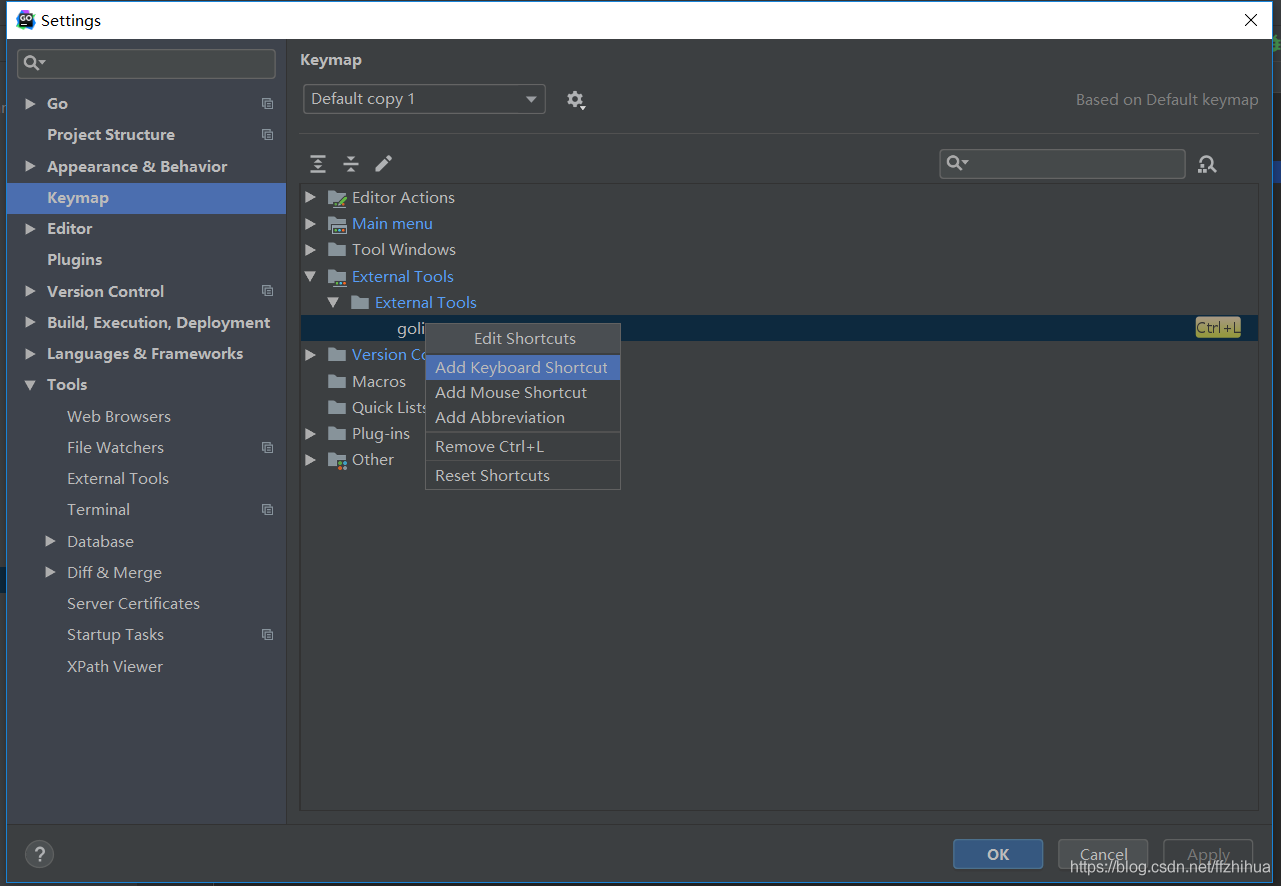Click the Expand All icon in keymap toolbar
This screenshot has height=886, width=1281.
click(x=318, y=164)
